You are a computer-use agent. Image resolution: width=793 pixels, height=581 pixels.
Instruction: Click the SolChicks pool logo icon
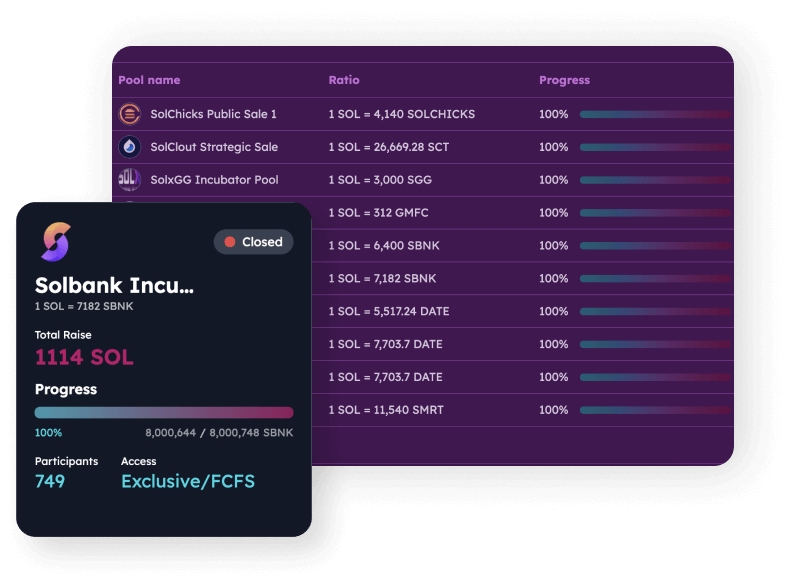pos(129,114)
